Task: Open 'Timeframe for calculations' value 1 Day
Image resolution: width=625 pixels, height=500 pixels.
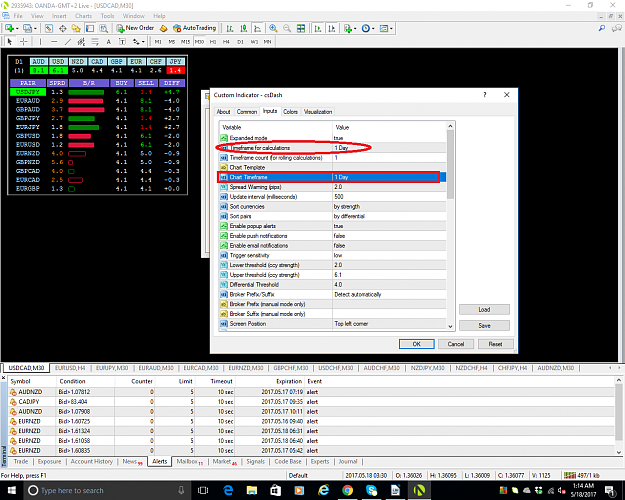Action: pos(389,148)
